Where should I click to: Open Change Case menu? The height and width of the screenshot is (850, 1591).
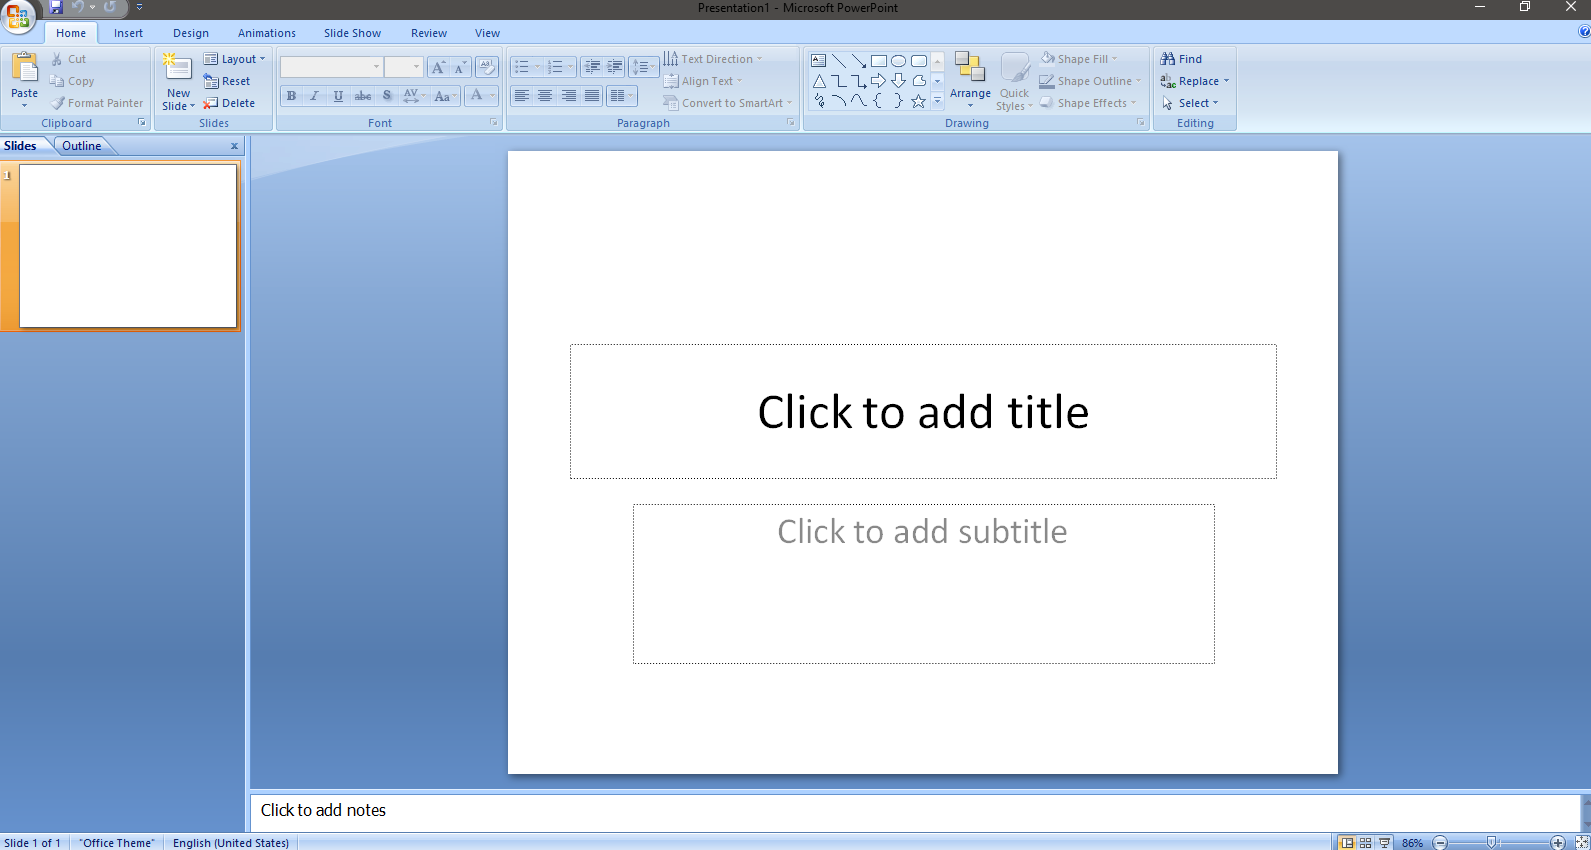445,96
